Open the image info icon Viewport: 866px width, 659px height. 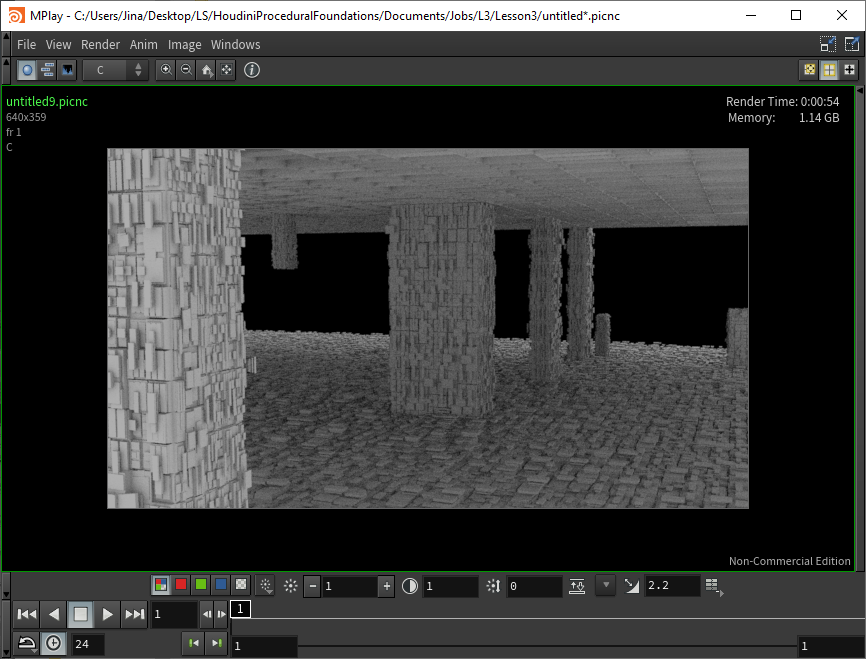coord(252,70)
